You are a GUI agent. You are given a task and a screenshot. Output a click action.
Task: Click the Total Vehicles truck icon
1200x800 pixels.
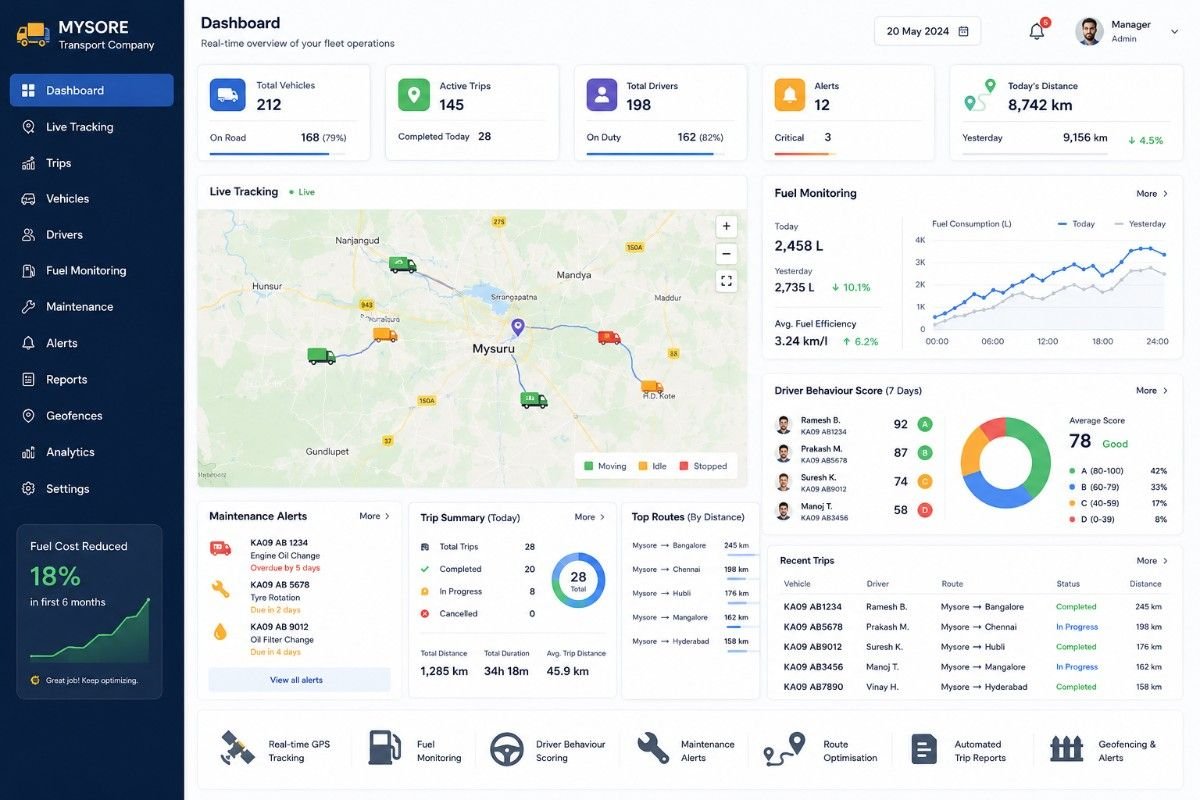tap(227, 95)
